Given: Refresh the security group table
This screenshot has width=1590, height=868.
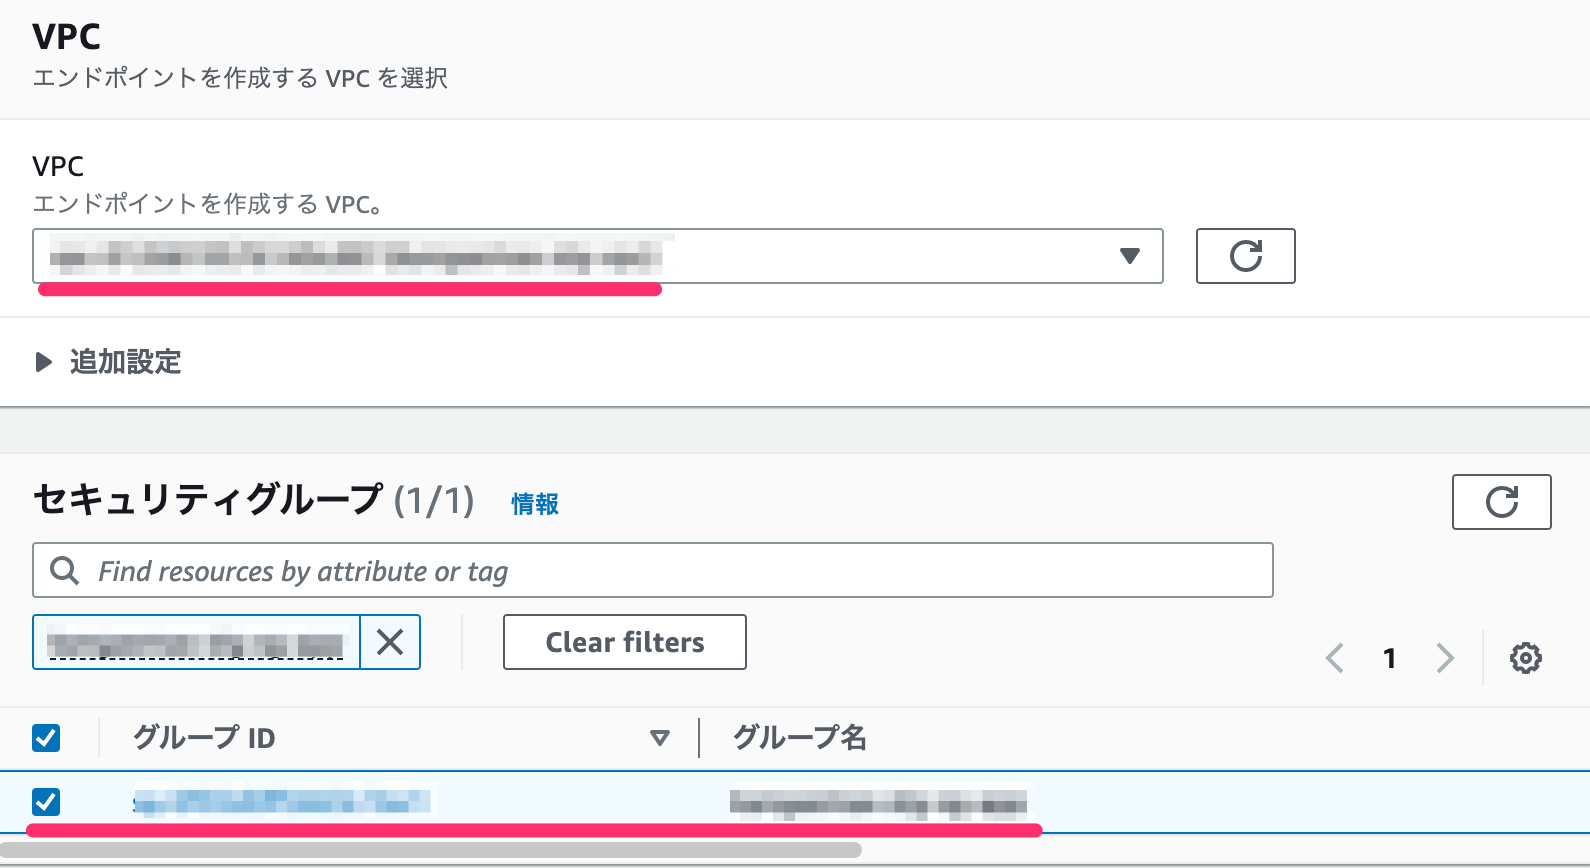Looking at the screenshot, I should tap(1501, 502).
